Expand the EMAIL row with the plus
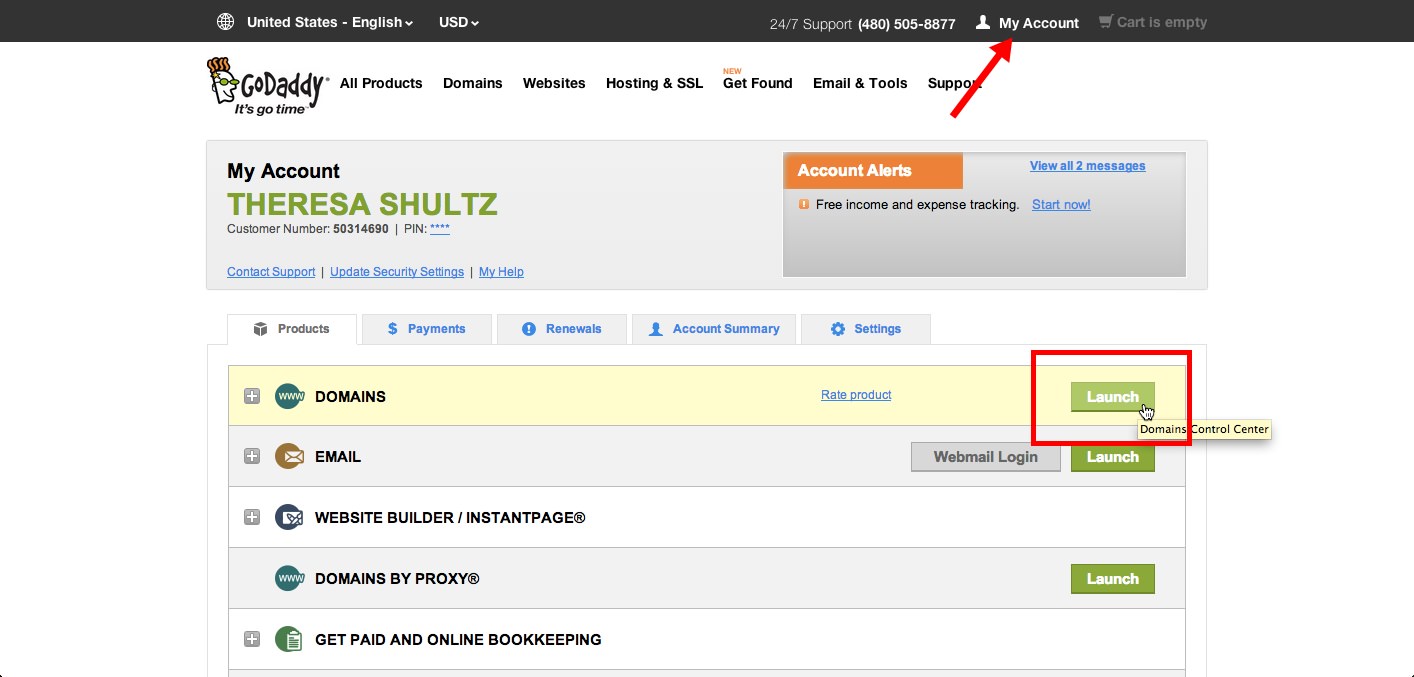1414x677 pixels. click(x=252, y=456)
